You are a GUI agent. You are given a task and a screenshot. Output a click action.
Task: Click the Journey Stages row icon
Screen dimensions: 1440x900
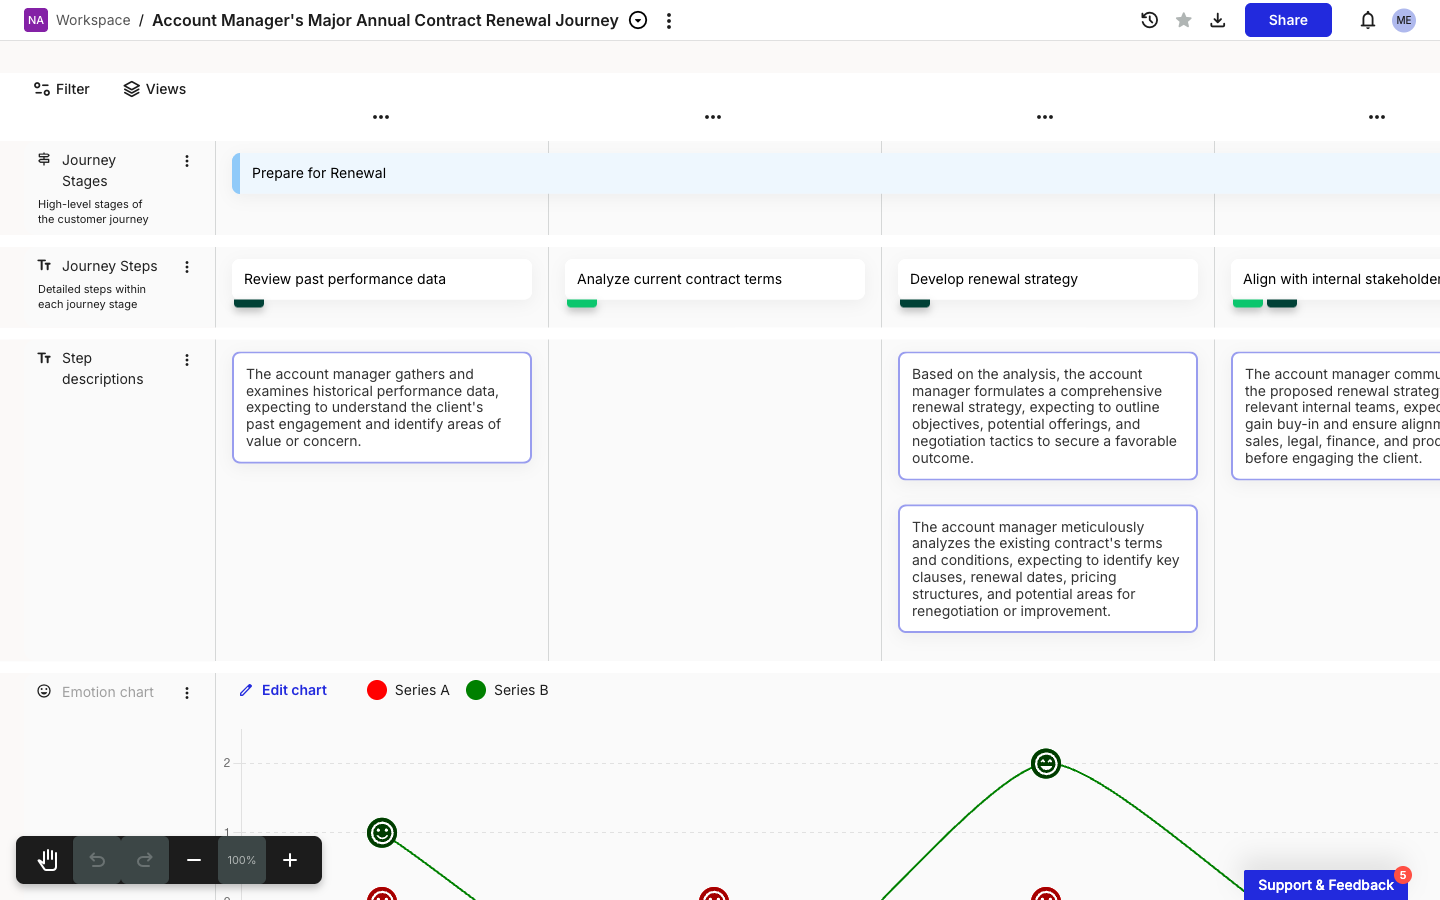tap(44, 159)
